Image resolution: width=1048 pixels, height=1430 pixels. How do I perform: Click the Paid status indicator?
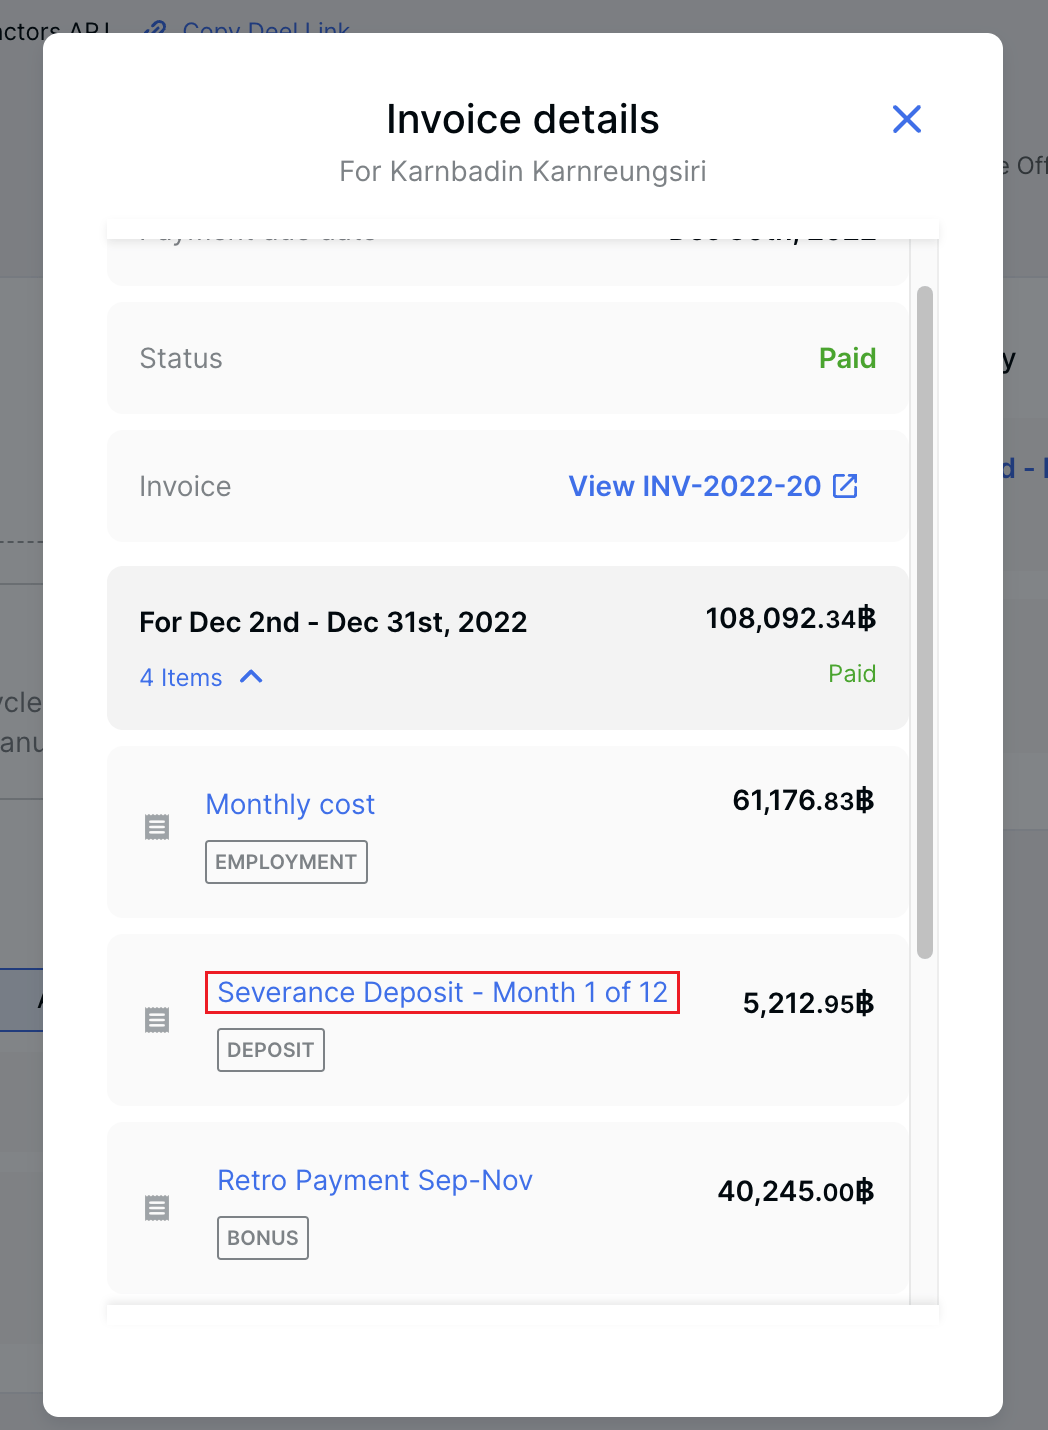(x=846, y=358)
